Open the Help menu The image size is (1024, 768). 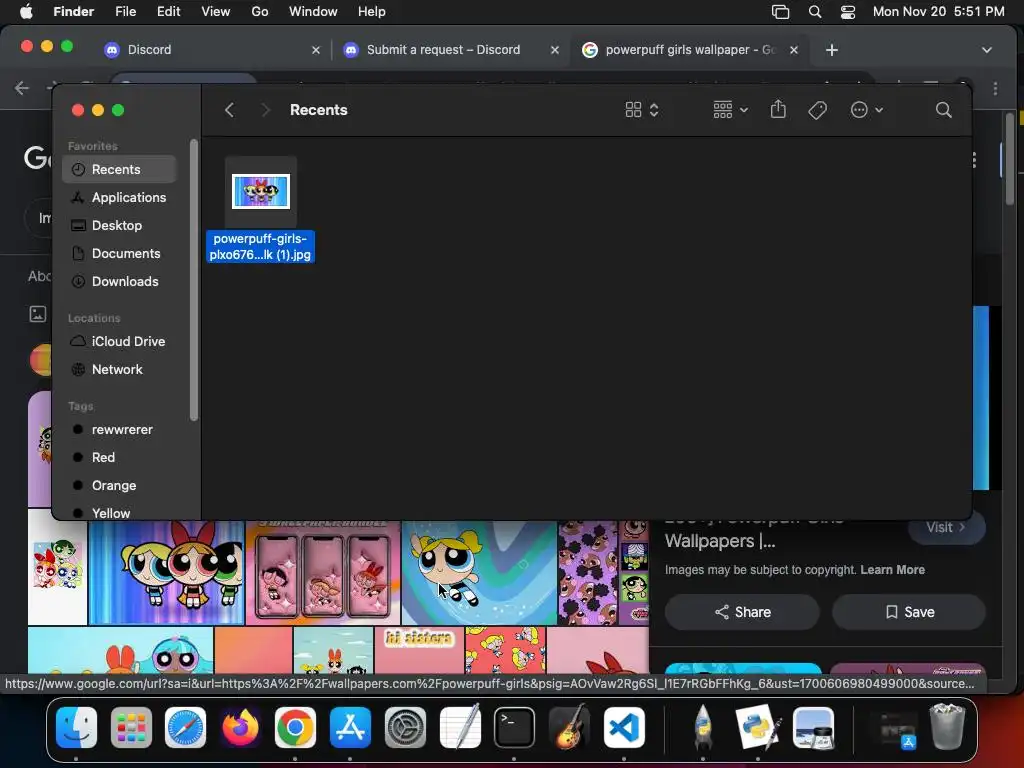372,12
